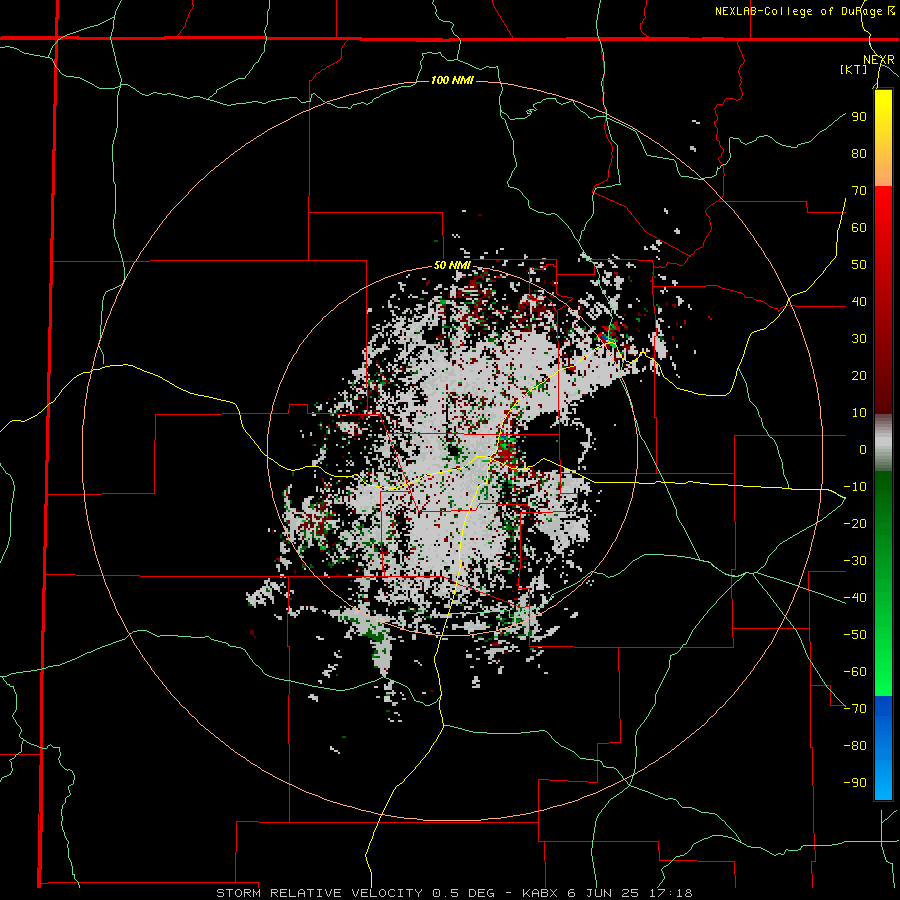Image resolution: width=900 pixels, height=900 pixels.
Task: Click the positive 40 scale value
Action: click(x=859, y=302)
